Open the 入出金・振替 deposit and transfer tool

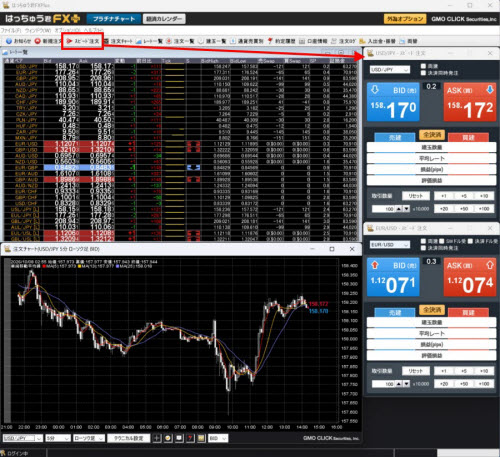(377, 41)
